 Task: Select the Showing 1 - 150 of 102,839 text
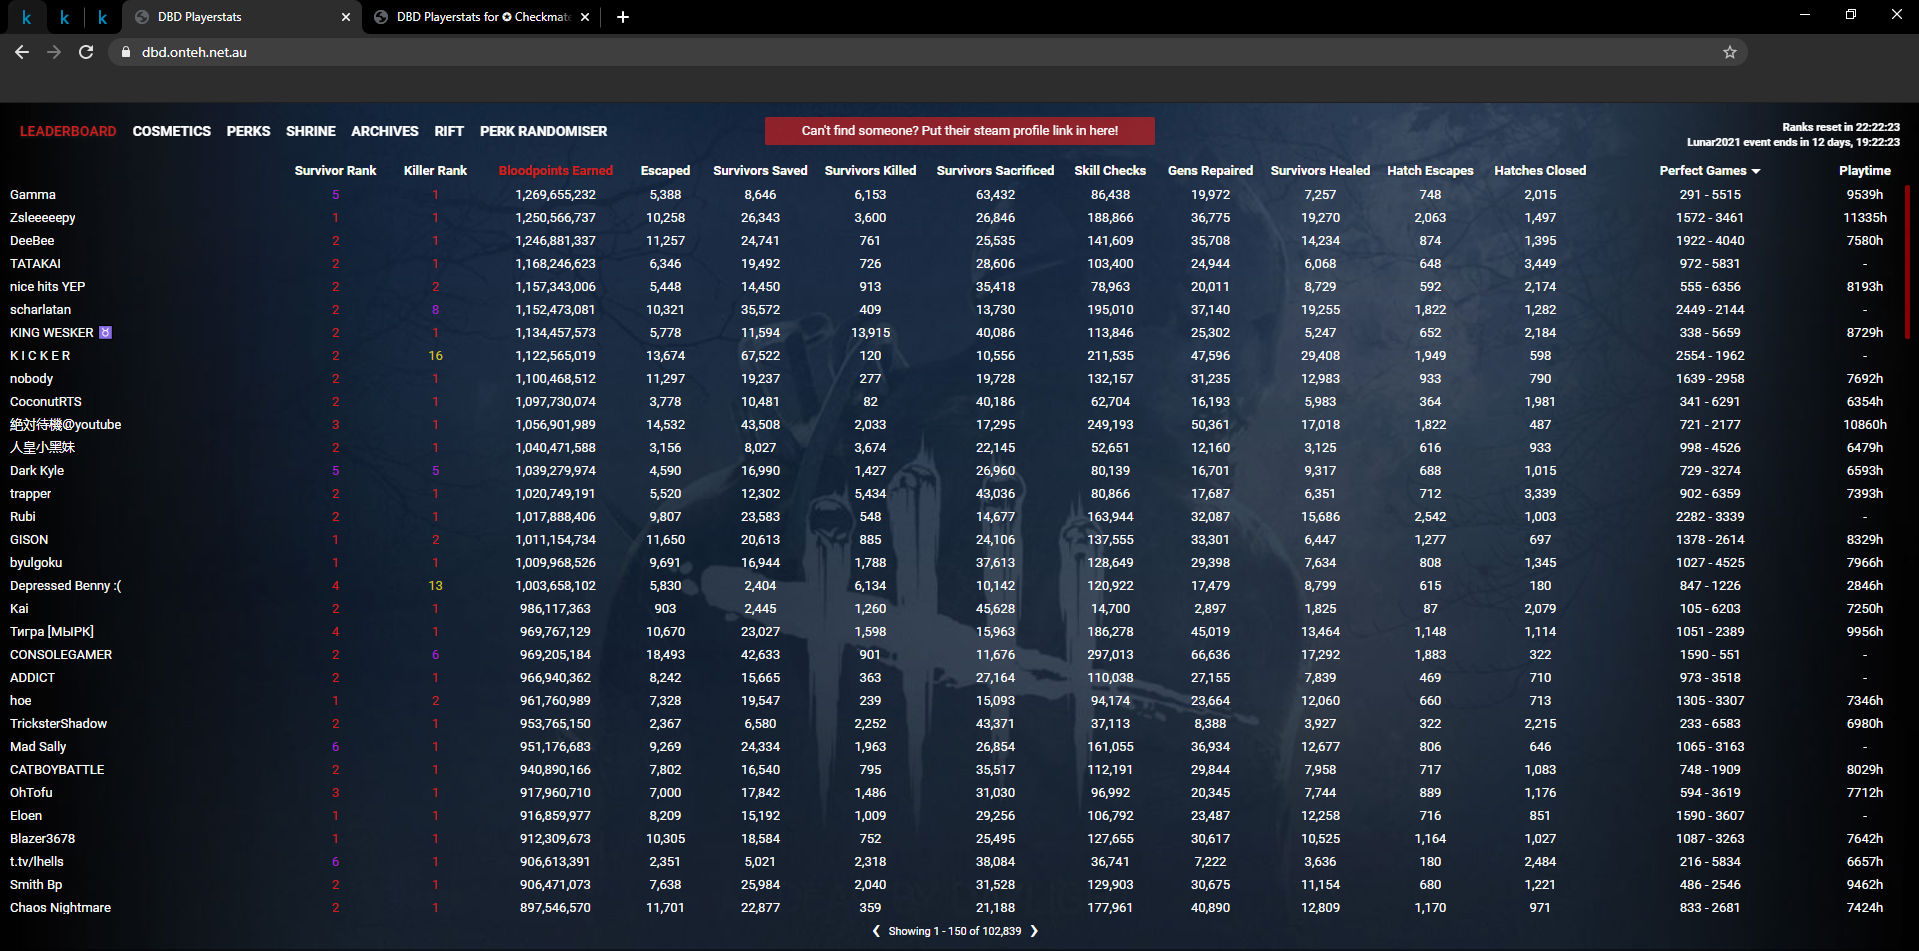coord(955,931)
